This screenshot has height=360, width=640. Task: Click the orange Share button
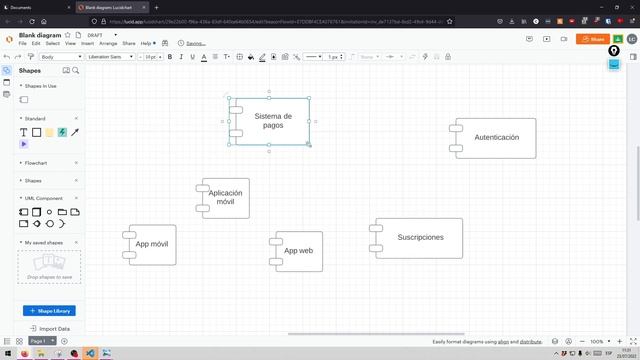pyautogui.click(x=593, y=39)
